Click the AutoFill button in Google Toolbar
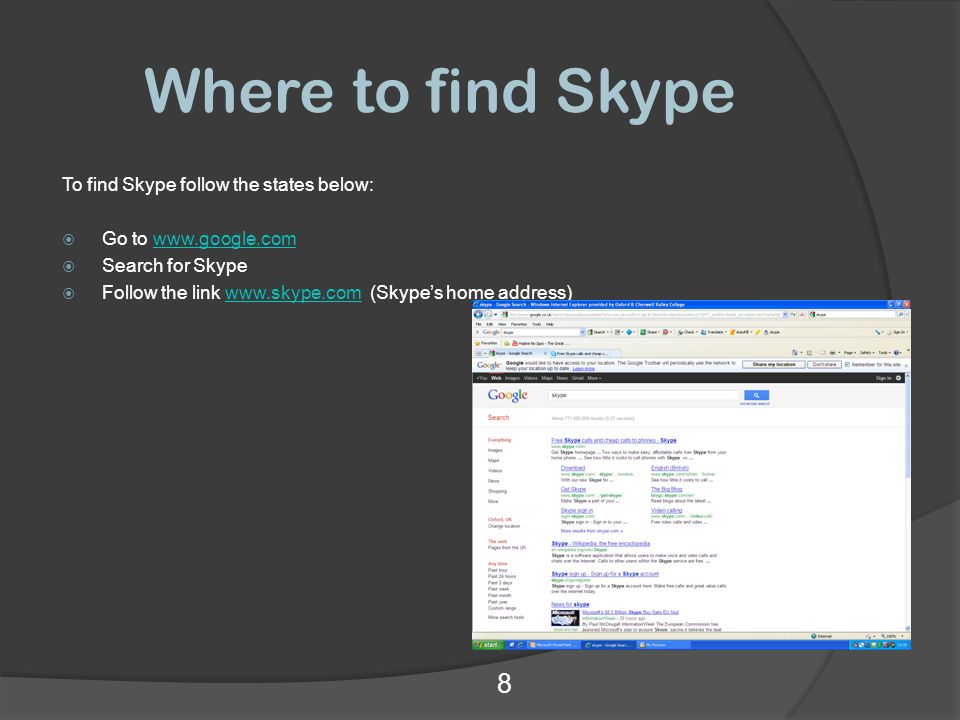The width and height of the screenshot is (960, 720). 739,332
